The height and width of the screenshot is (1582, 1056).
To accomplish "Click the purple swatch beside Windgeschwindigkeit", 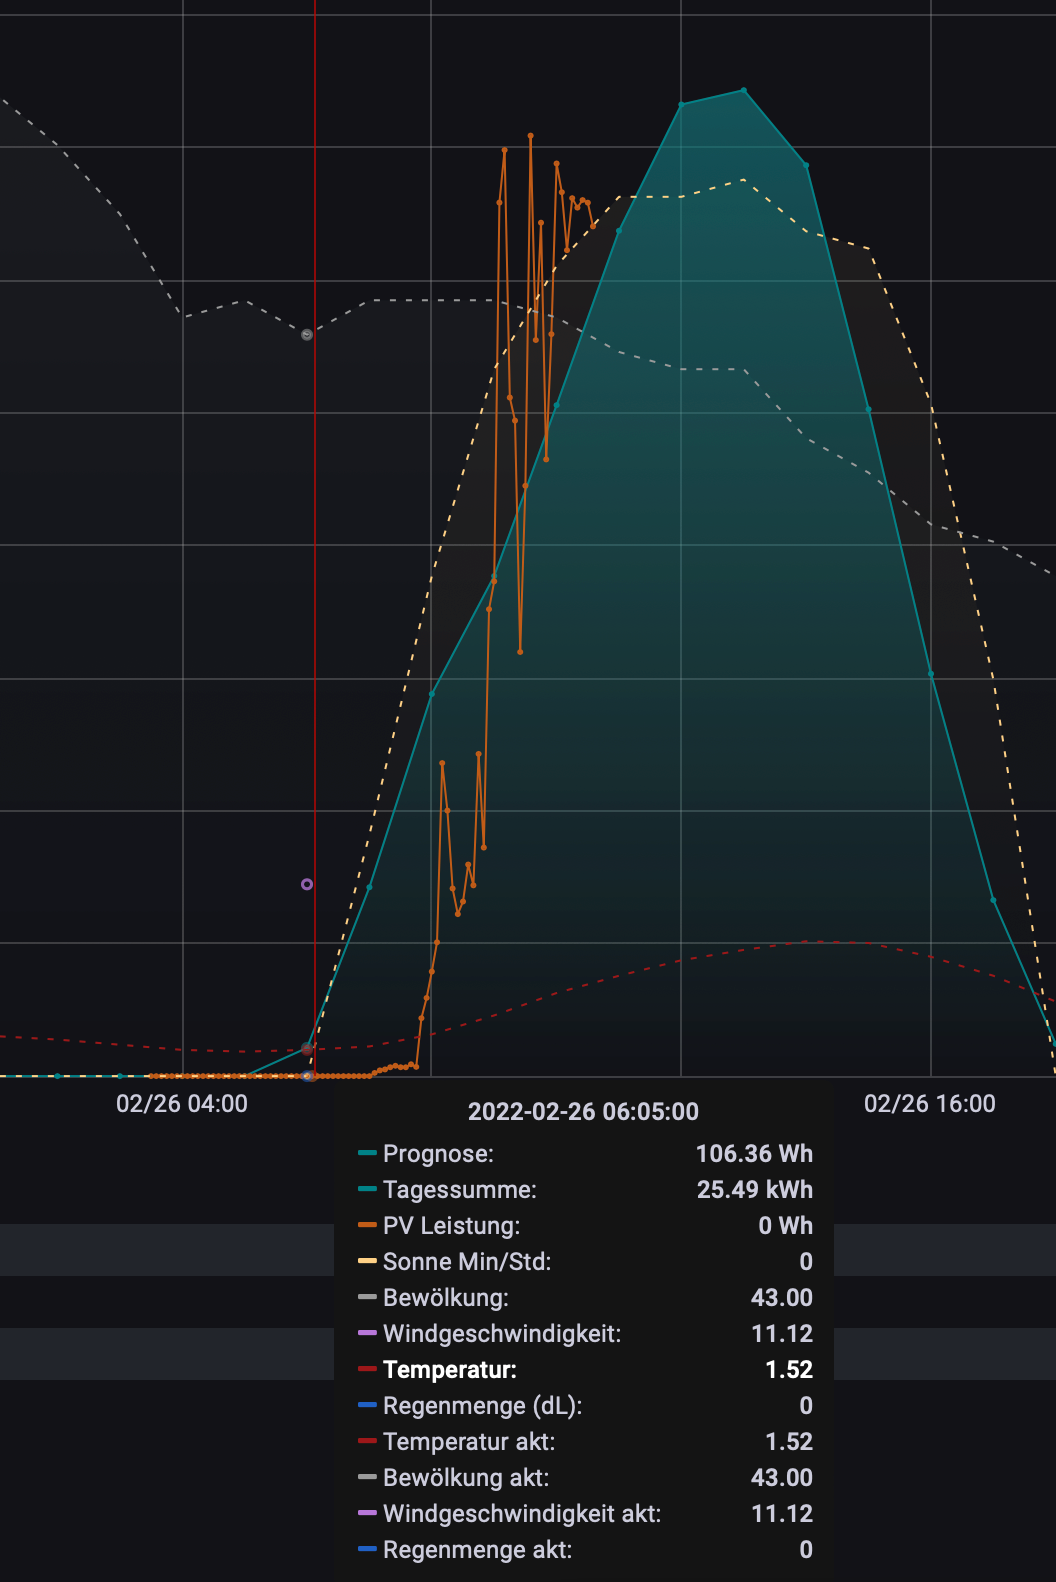I will 367,1334.
